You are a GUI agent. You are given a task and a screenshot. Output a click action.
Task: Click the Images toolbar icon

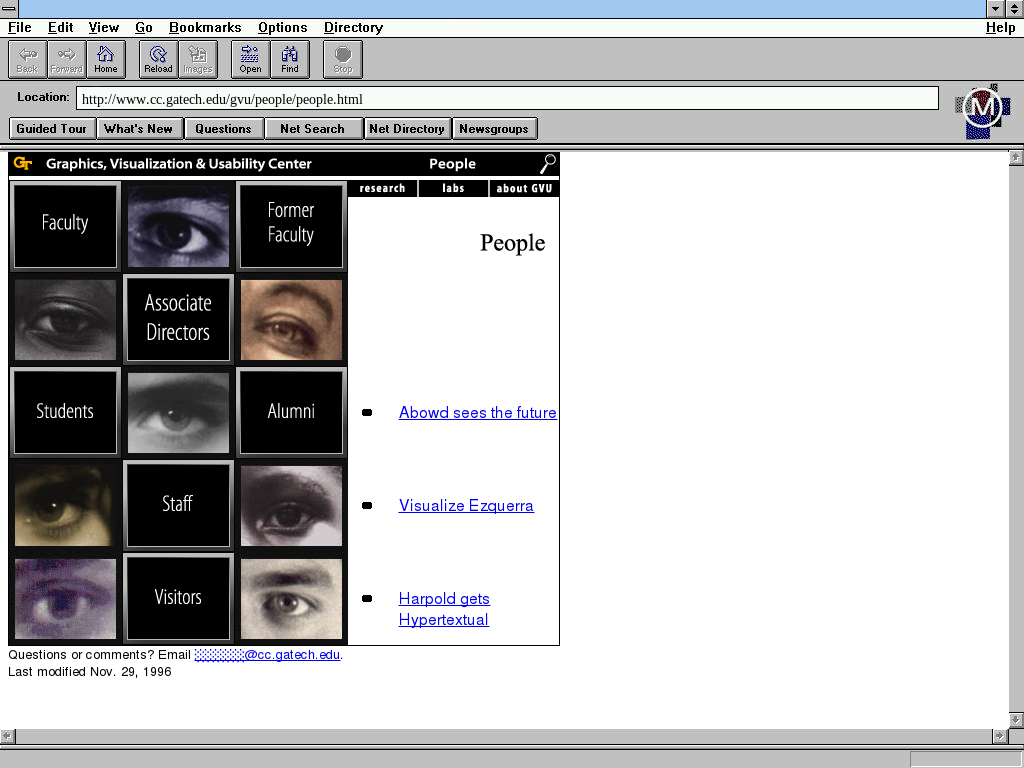pyautogui.click(x=197, y=59)
